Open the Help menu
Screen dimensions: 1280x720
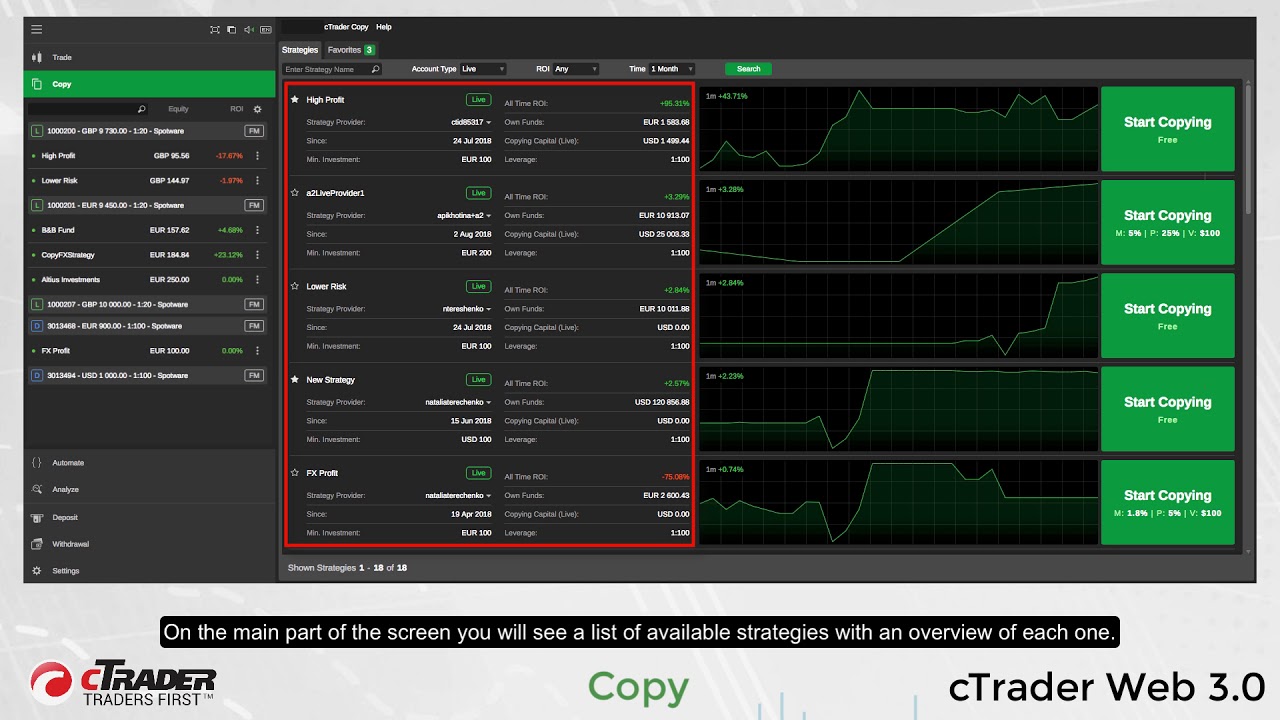[384, 27]
